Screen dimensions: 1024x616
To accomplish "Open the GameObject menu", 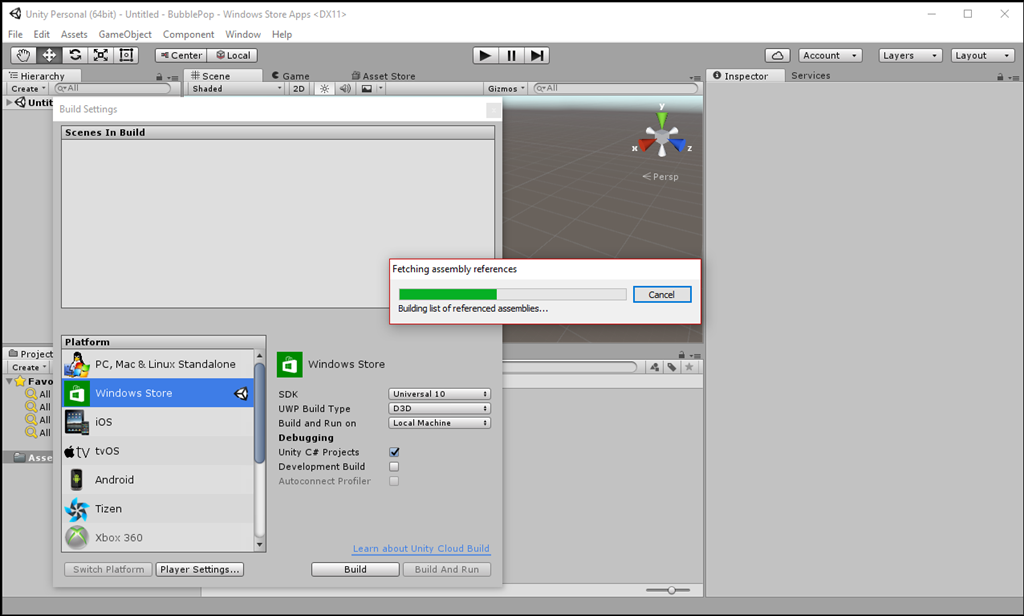I will click(x=125, y=34).
